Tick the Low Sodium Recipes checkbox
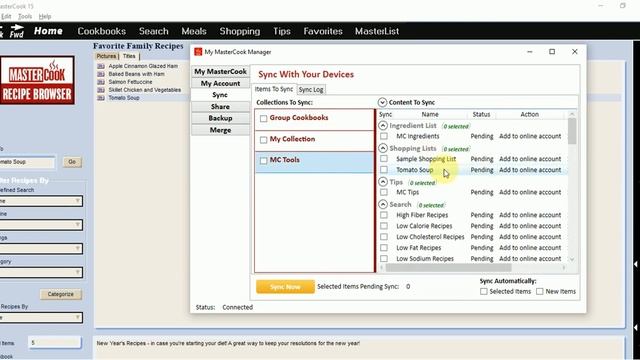The height and width of the screenshot is (360, 640). (384, 258)
